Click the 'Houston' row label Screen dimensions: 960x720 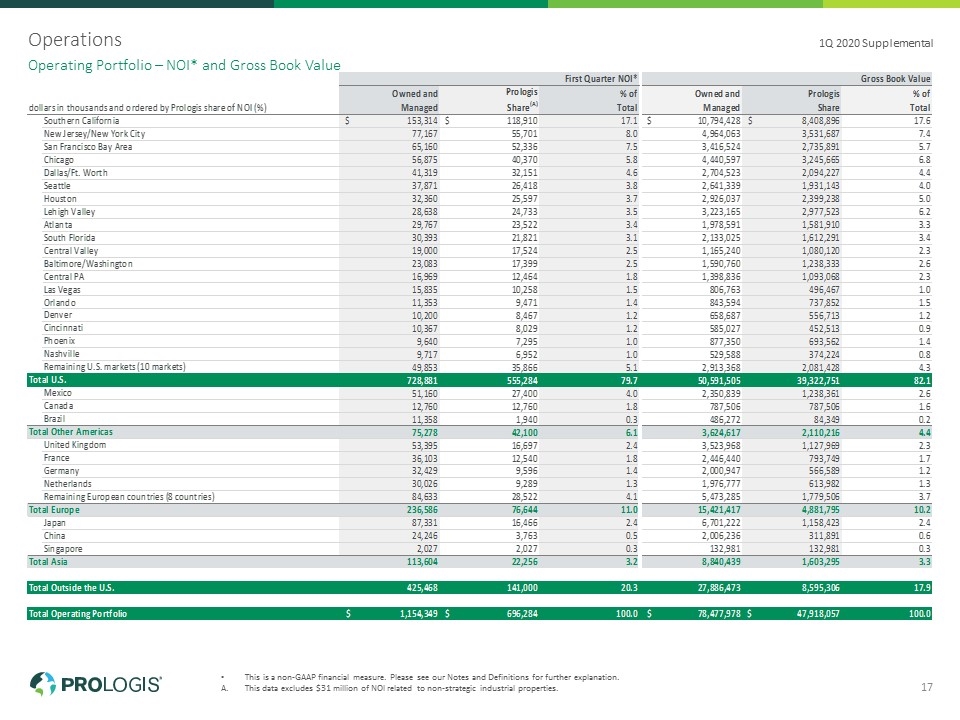coord(60,198)
